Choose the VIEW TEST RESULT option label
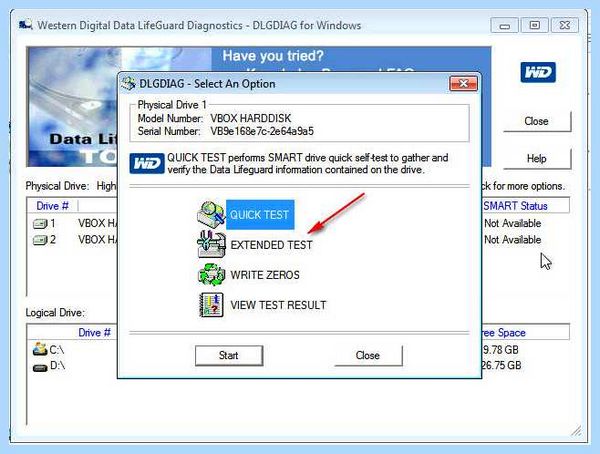 pyautogui.click(x=278, y=305)
